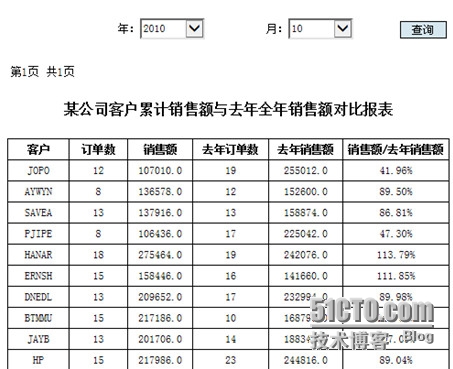The image size is (453, 369).
Task: Click the 去年销售额 column header
Action: [x=305, y=149]
